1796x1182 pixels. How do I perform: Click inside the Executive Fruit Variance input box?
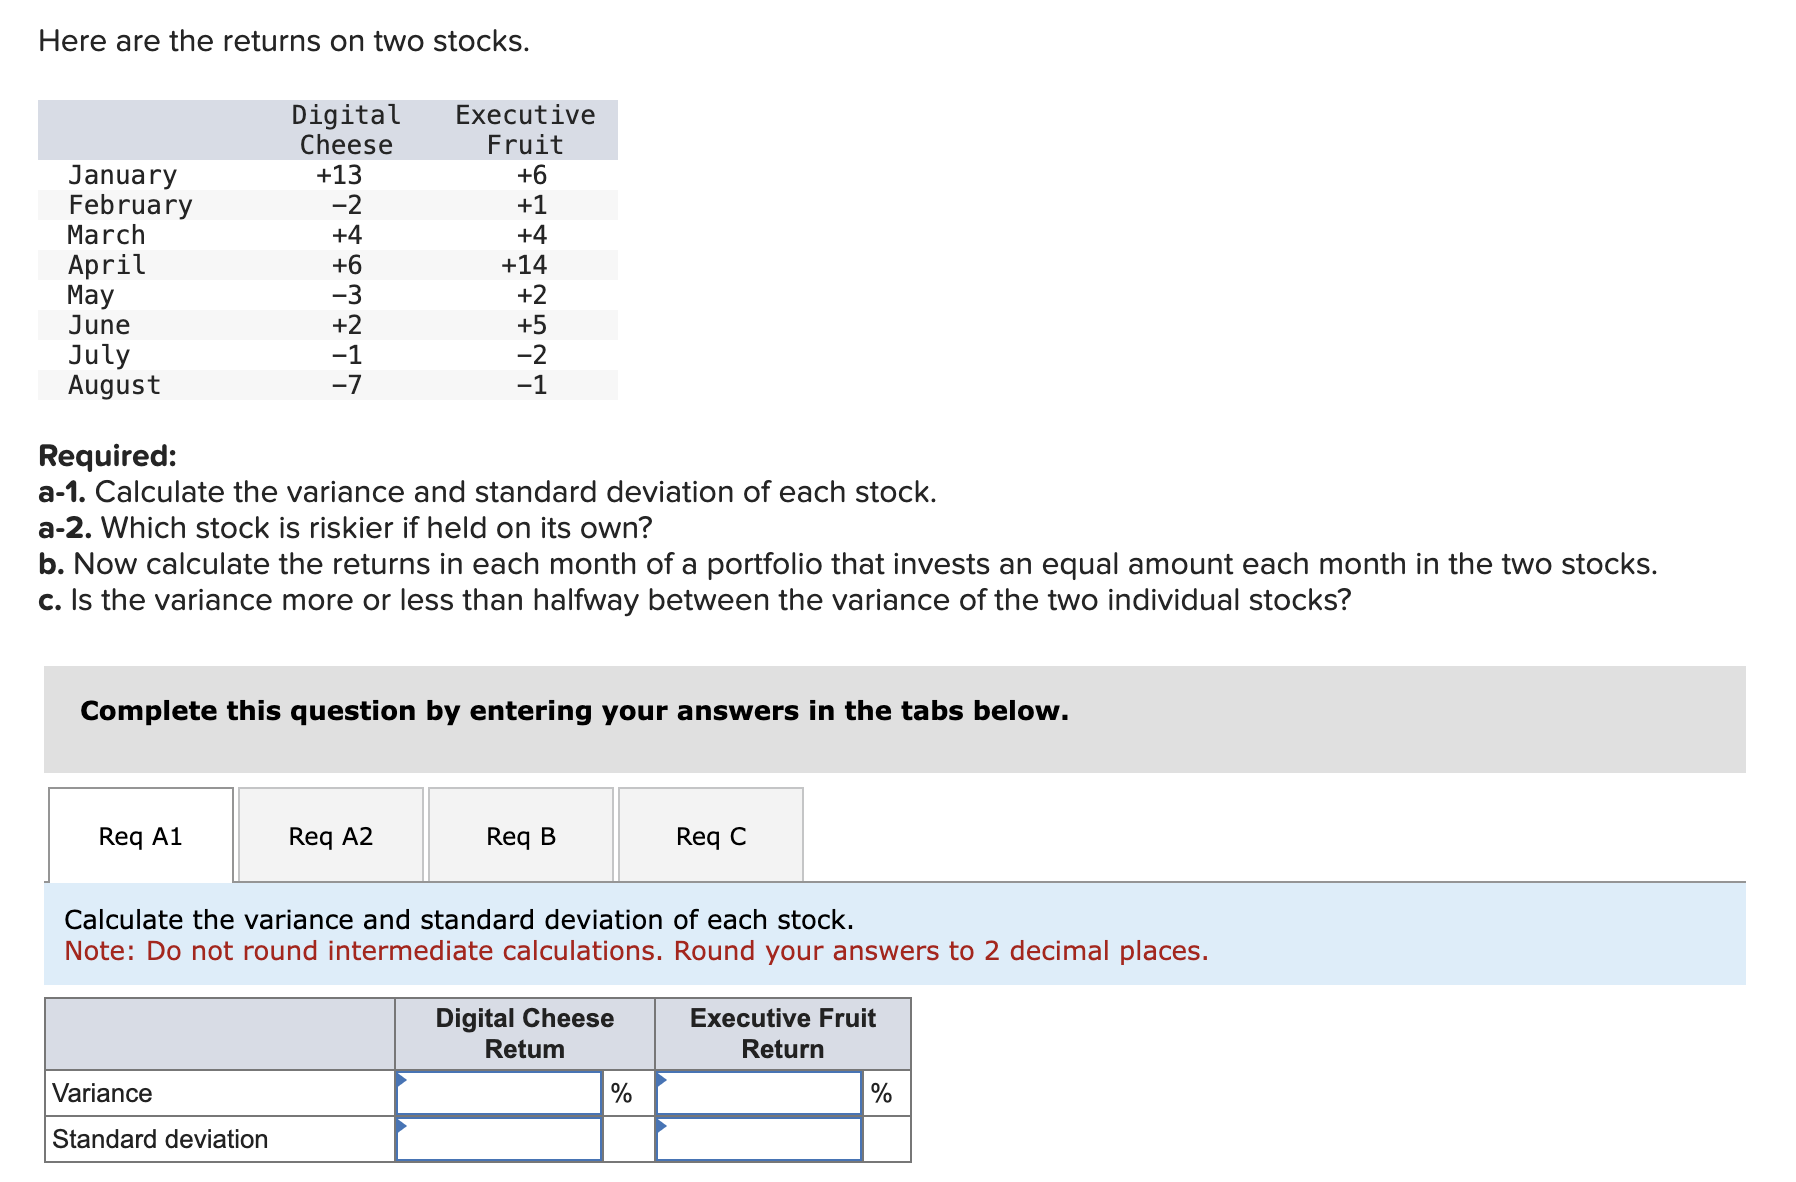(x=758, y=1094)
